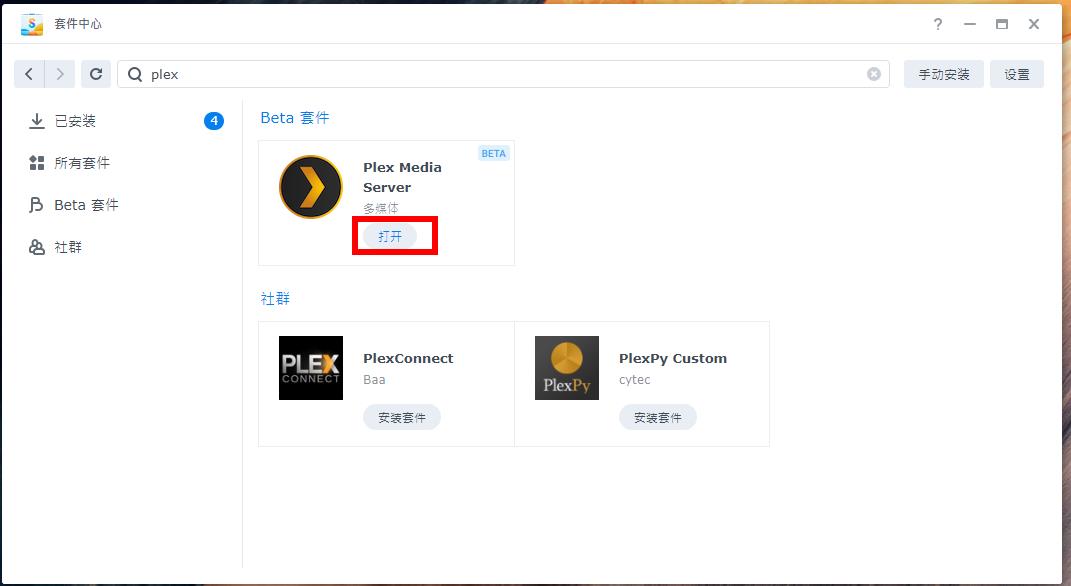This screenshot has height=586, width=1071.
Task: Clear the plex search text
Action: [x=874, y=74]
